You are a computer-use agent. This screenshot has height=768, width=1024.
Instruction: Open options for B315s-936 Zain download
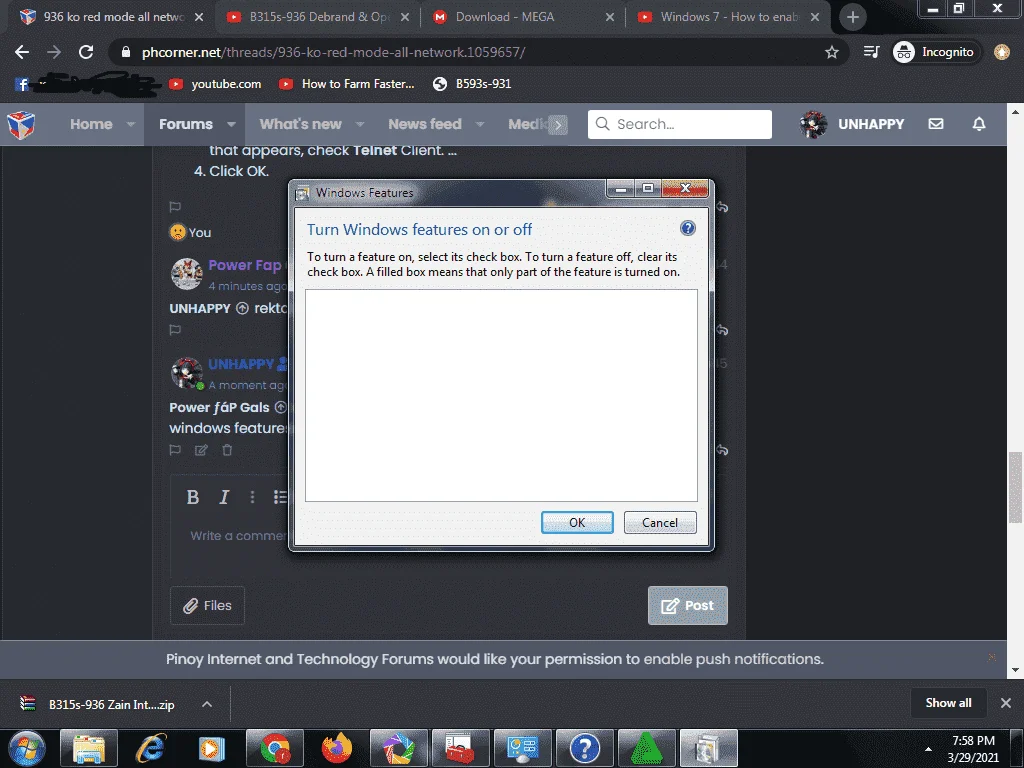pyautogui.click(x=207, y=704)
